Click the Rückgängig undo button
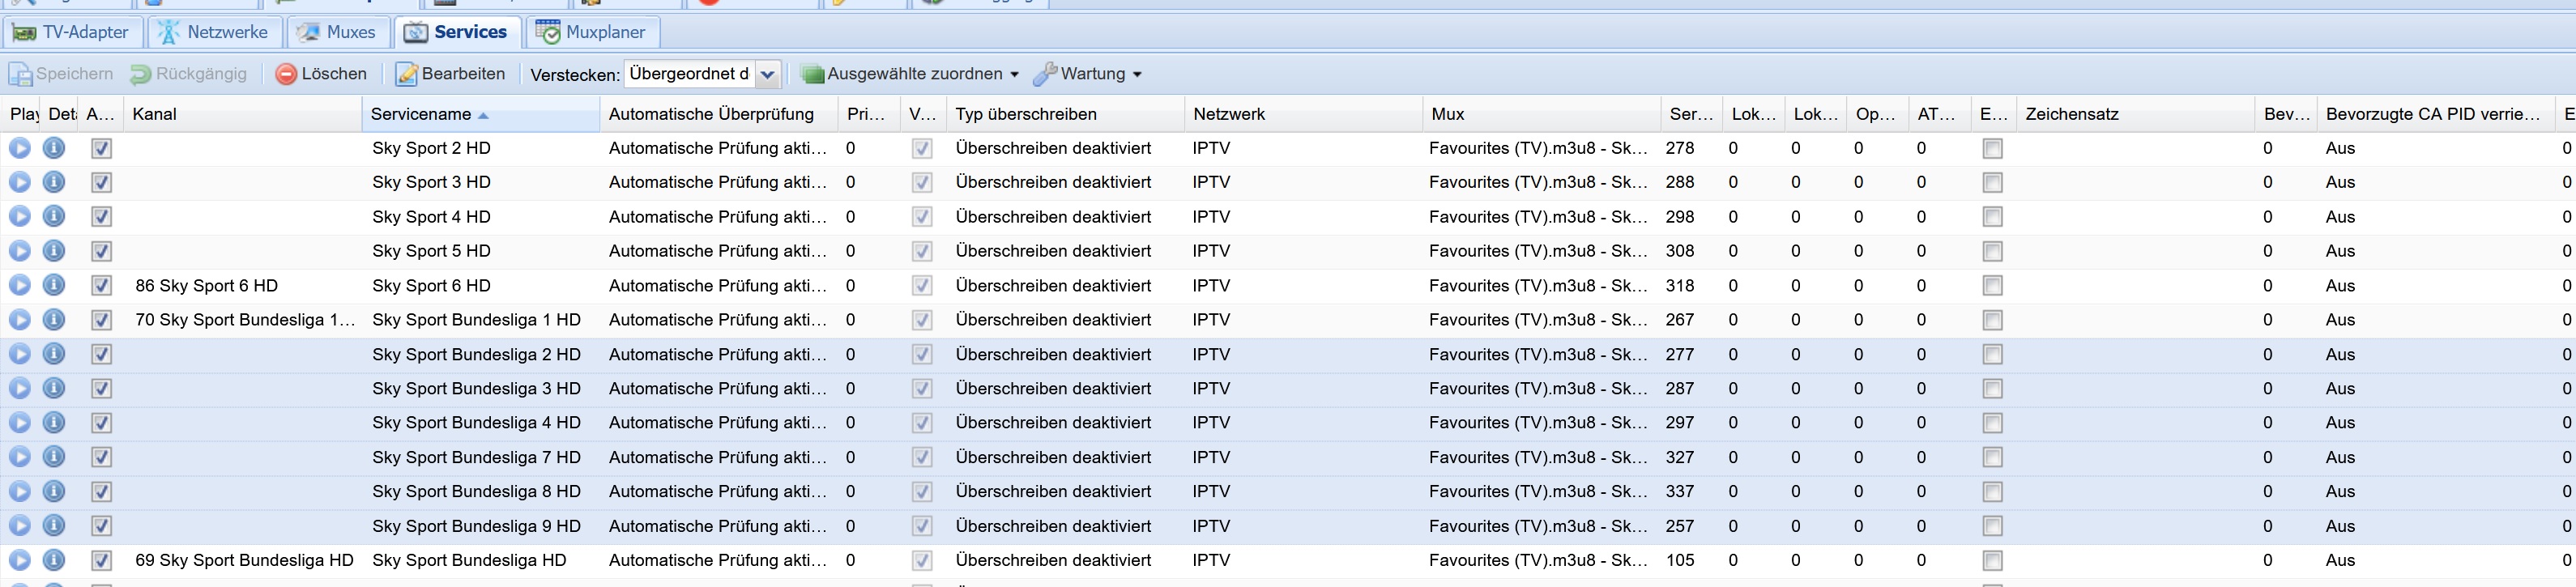2576x587 pixels. tap(188, 74)
